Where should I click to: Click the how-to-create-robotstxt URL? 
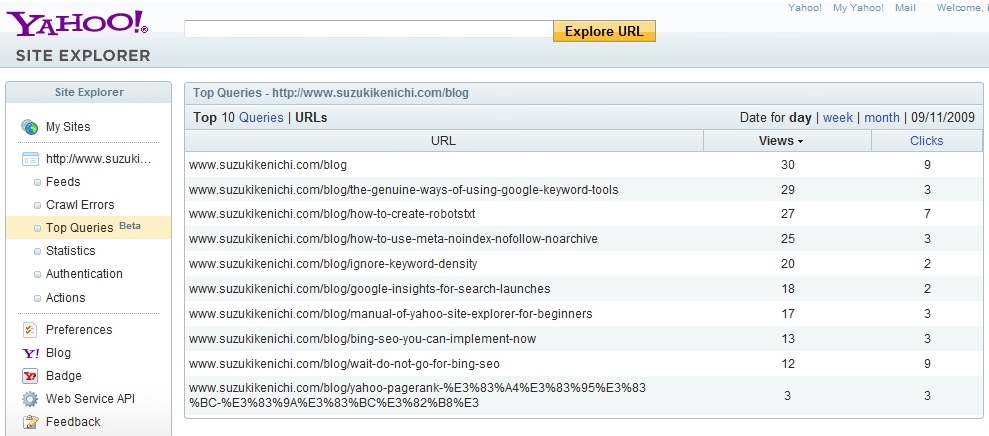(x=332, y=214)
